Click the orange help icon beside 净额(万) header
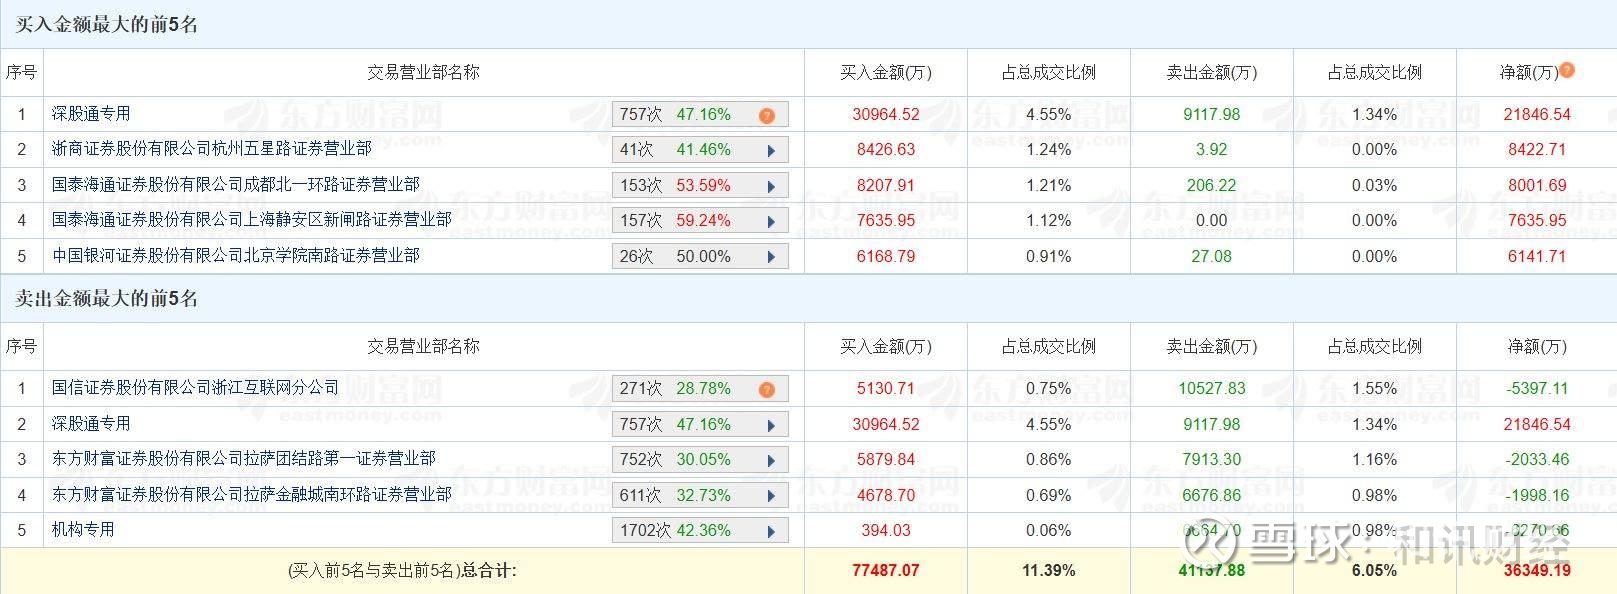Viewport: 1617px width, 594px height. tap(1567, 70)
